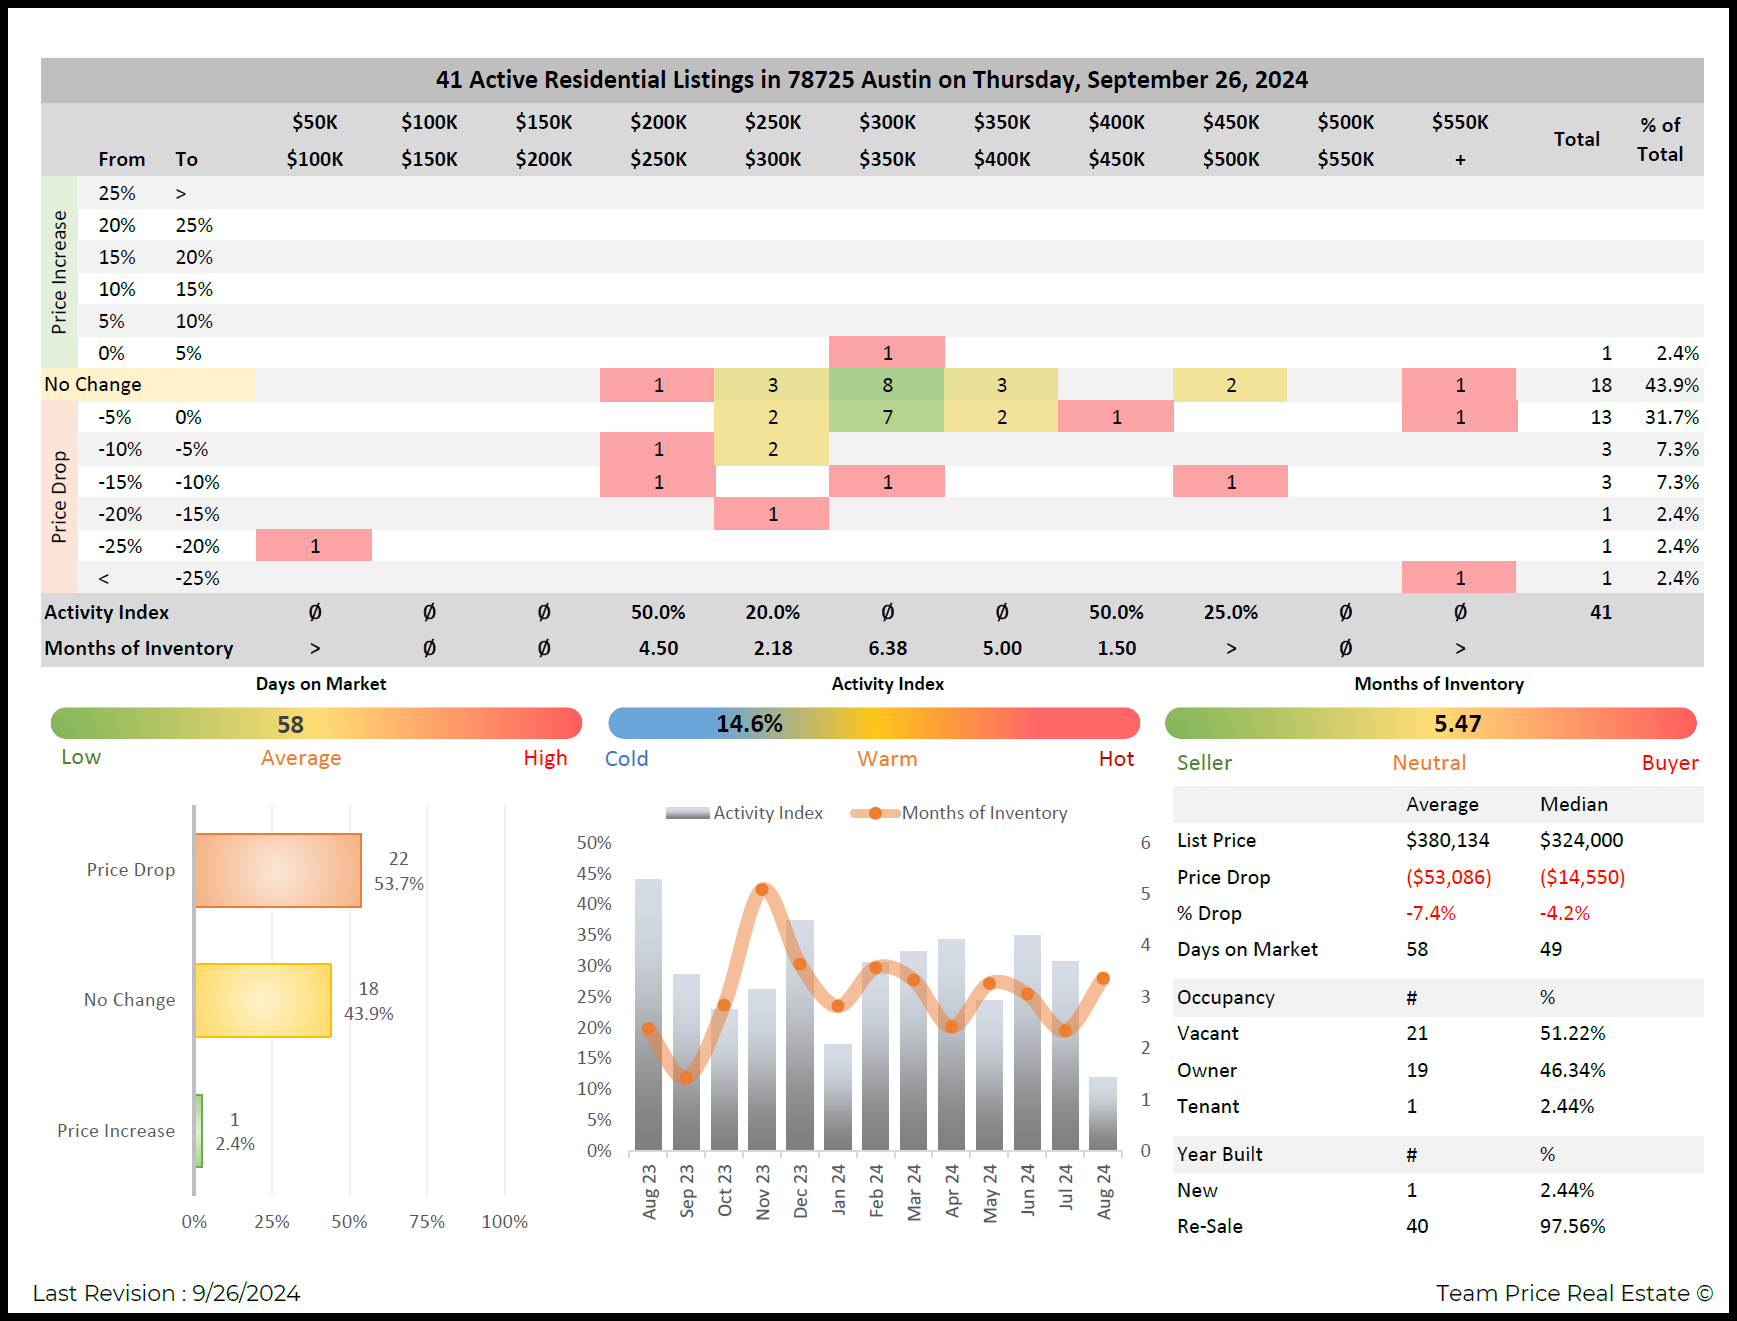Click the green cell with value 7
This screenshot has height=1321, width=1737.
(887, 417)
